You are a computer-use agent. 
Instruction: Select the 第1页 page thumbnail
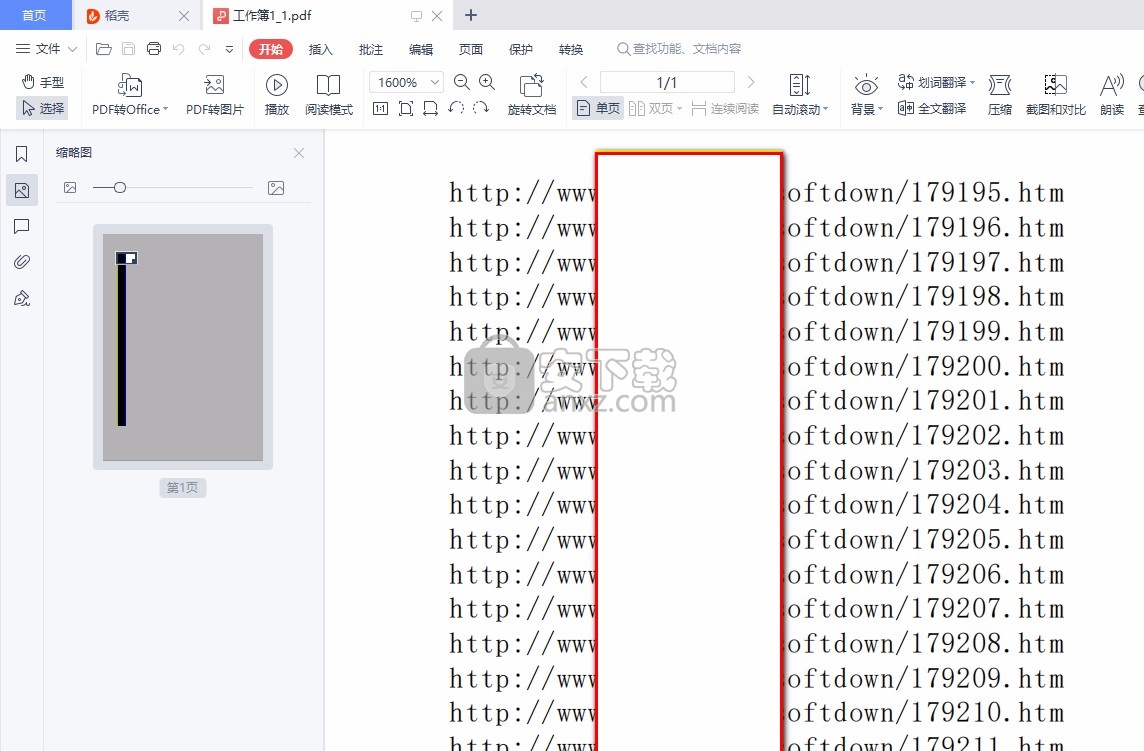[x=182, y=347]
